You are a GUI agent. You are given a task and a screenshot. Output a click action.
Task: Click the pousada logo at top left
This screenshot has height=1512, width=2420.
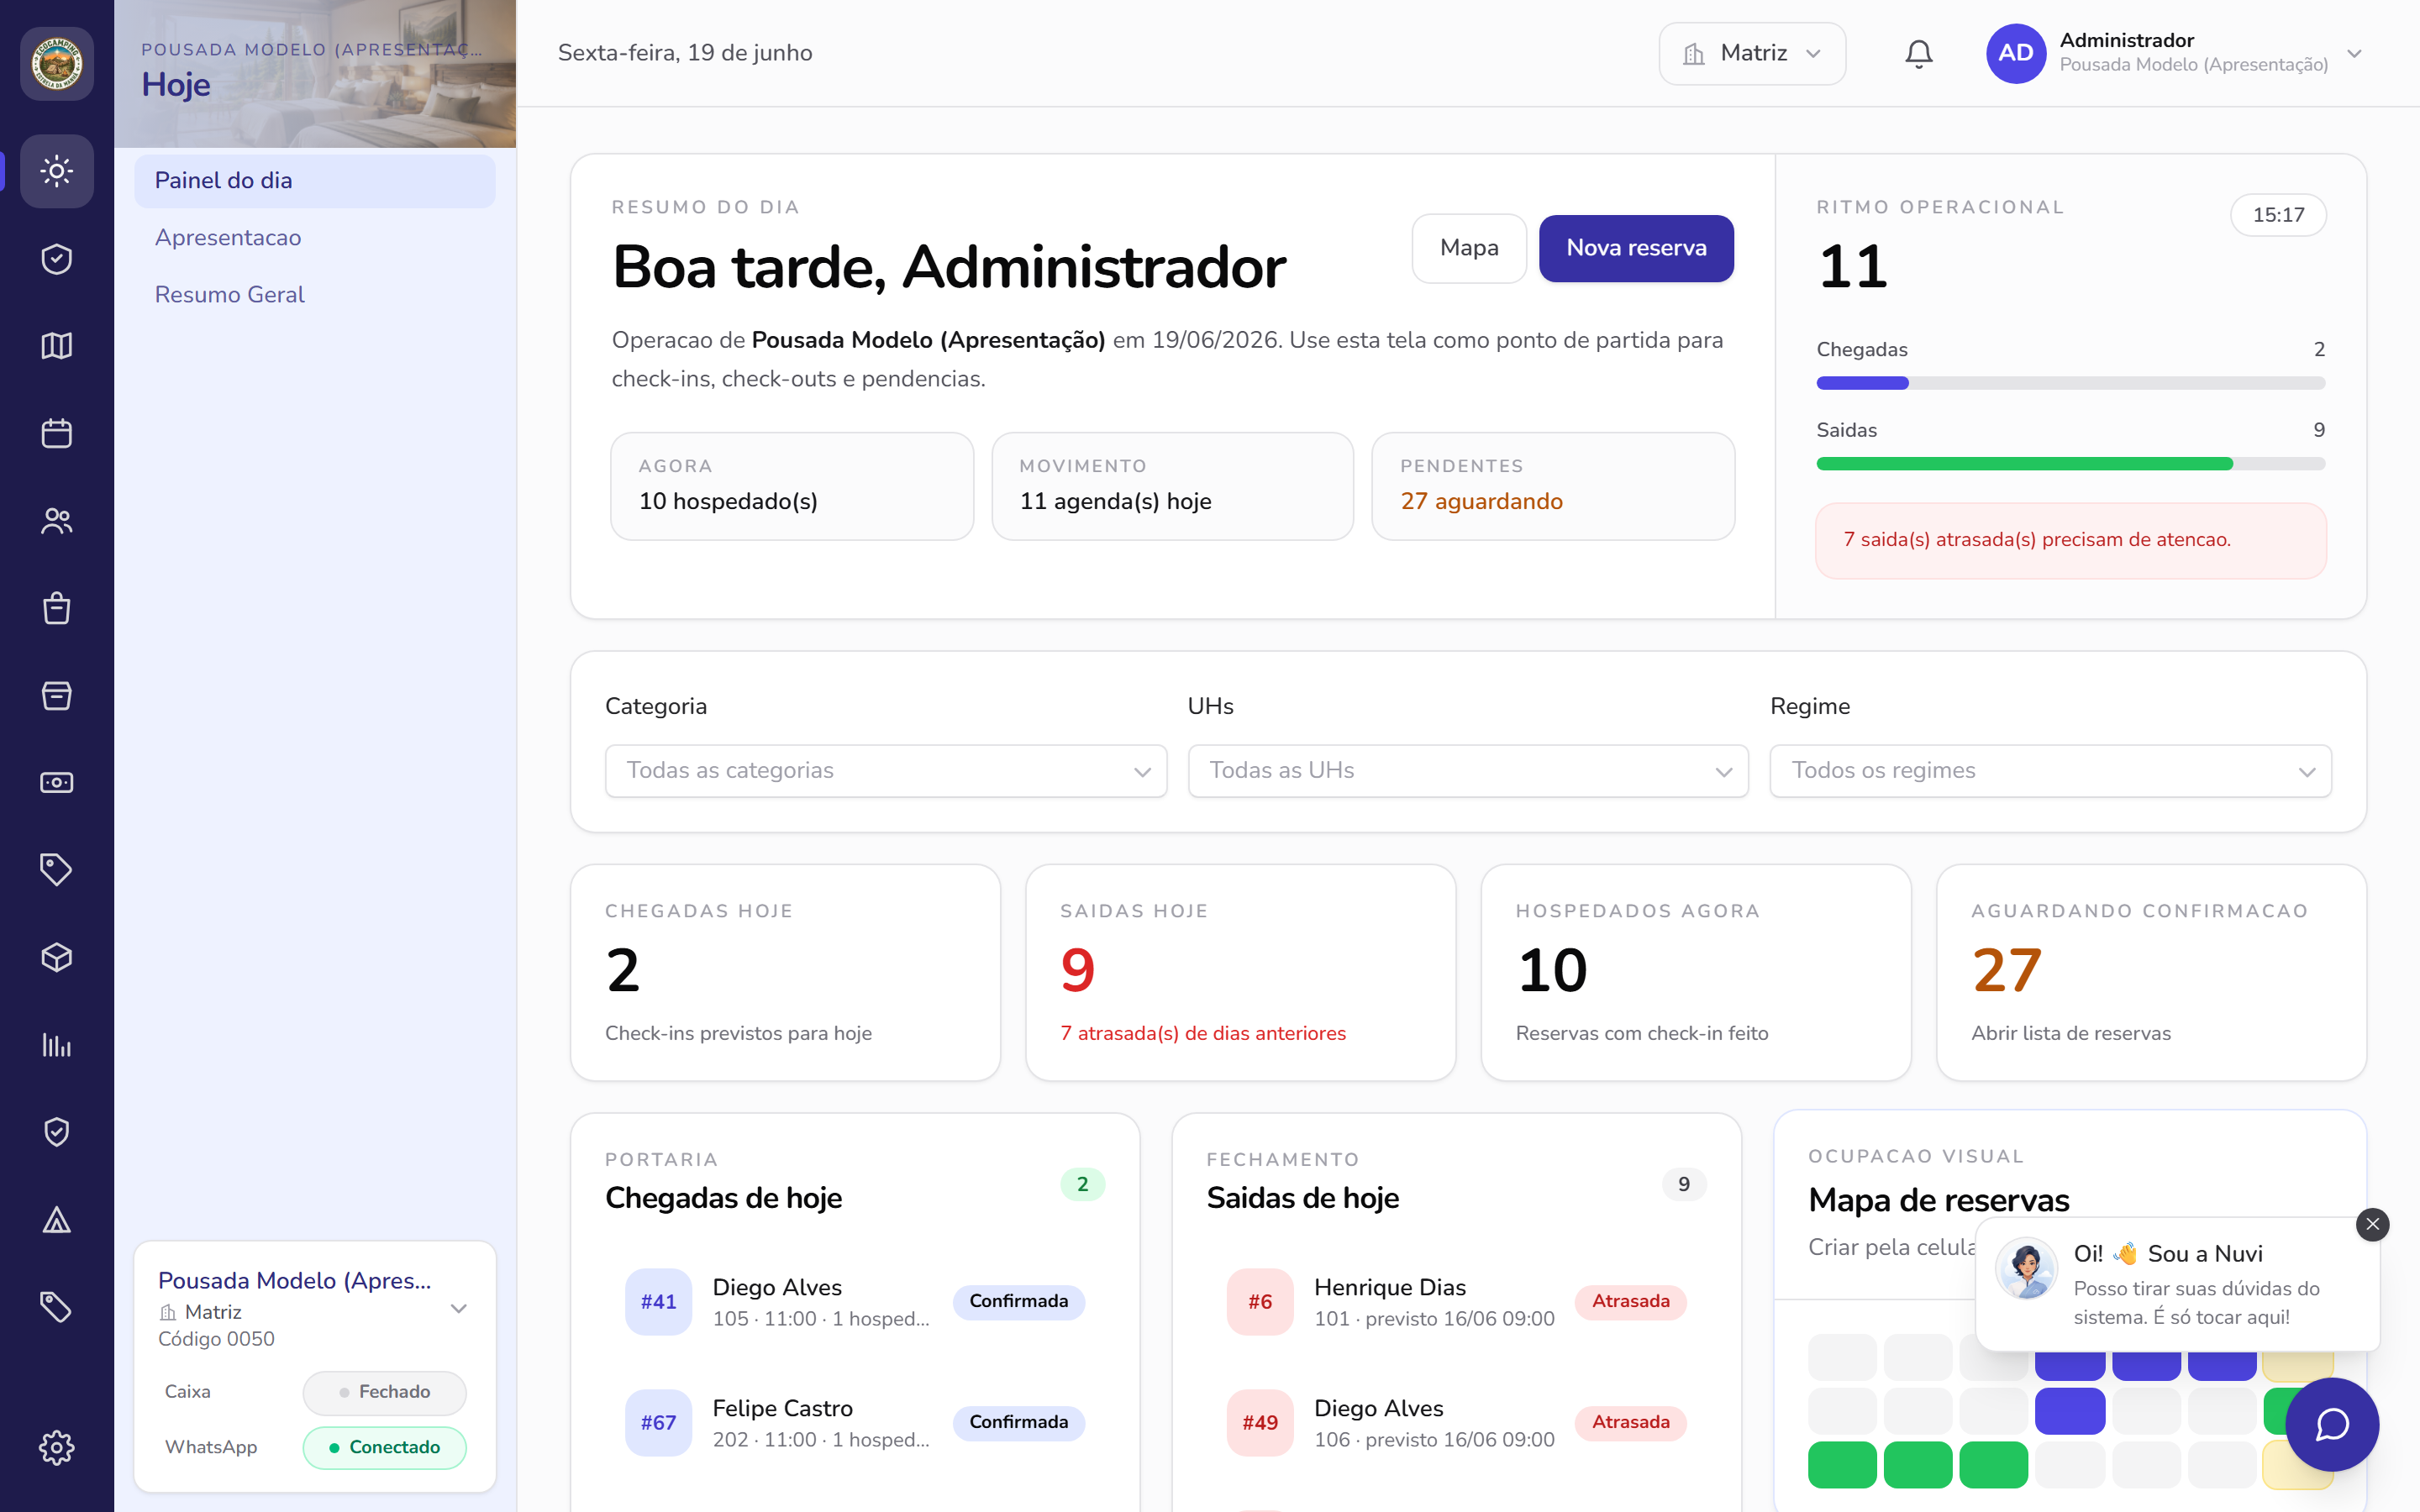[x=57, y=64]
